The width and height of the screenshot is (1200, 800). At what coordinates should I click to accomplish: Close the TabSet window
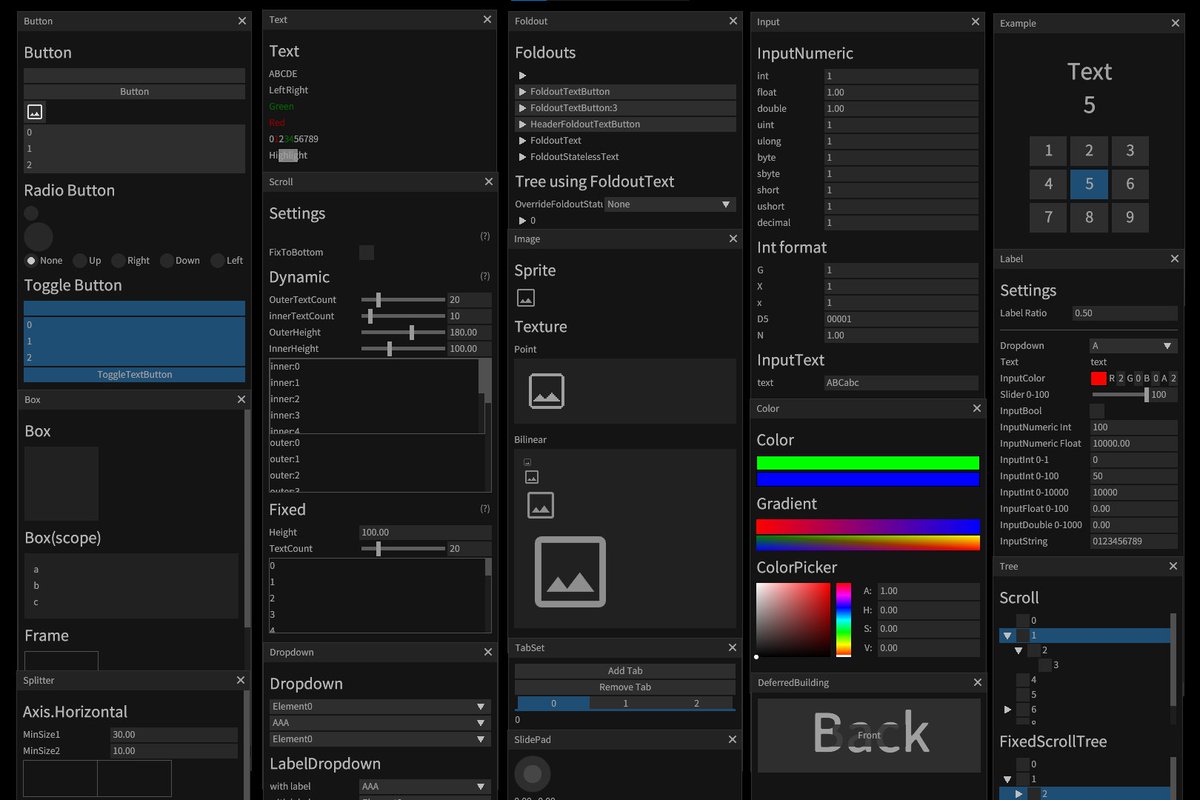pyautogui.click(x=733, y=647)
